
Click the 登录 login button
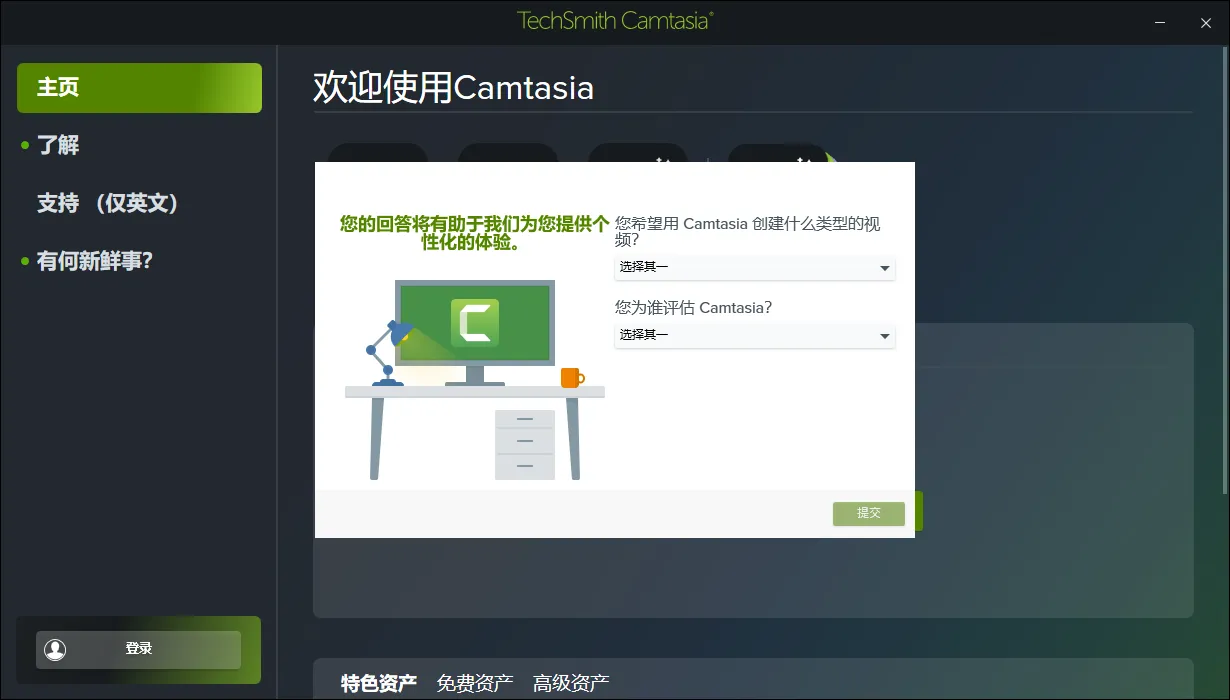click(x=139, y=649)
